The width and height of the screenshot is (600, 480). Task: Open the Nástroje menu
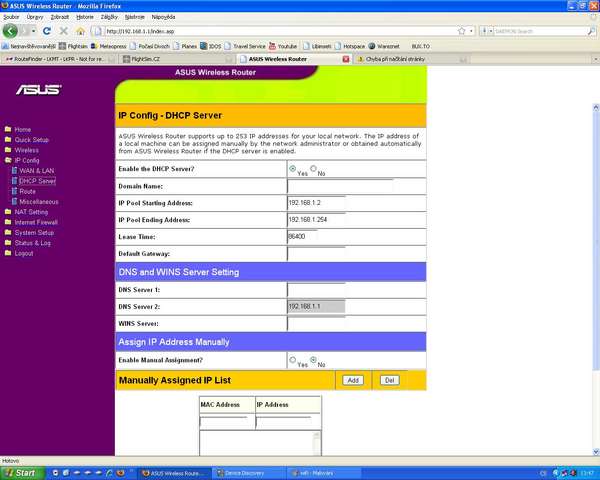point(135,17)
